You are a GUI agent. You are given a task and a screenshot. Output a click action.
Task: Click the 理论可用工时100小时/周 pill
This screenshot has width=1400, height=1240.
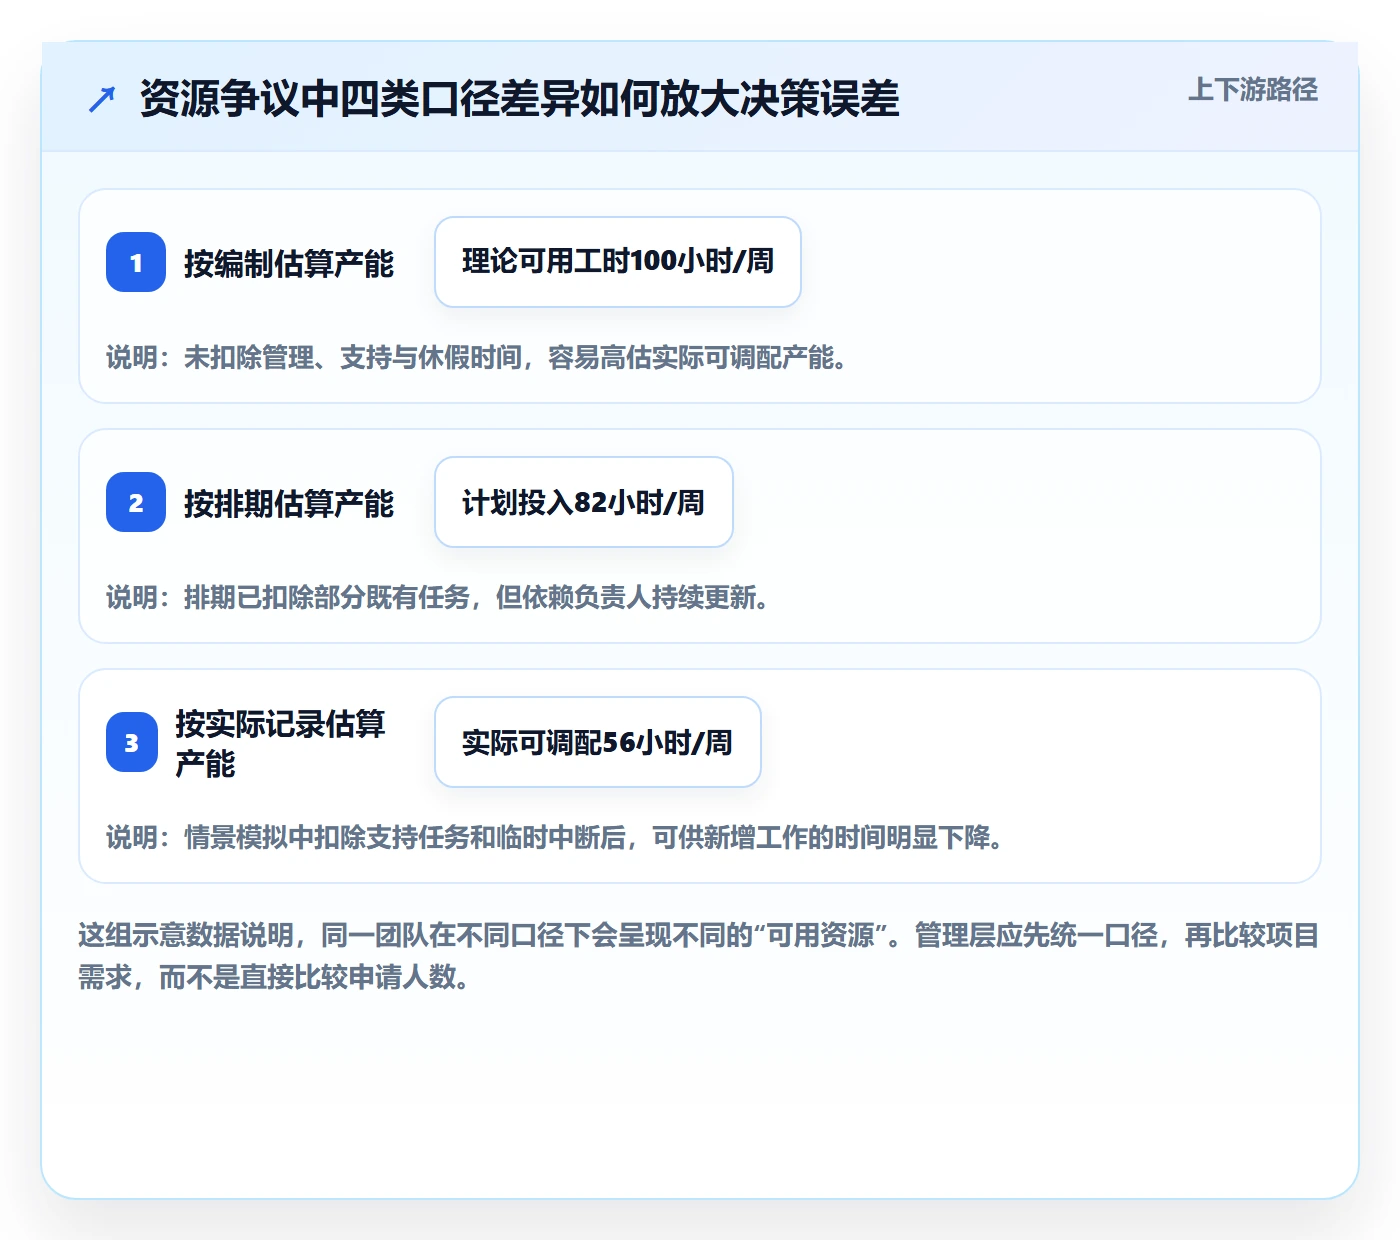[x=618, y=262]
